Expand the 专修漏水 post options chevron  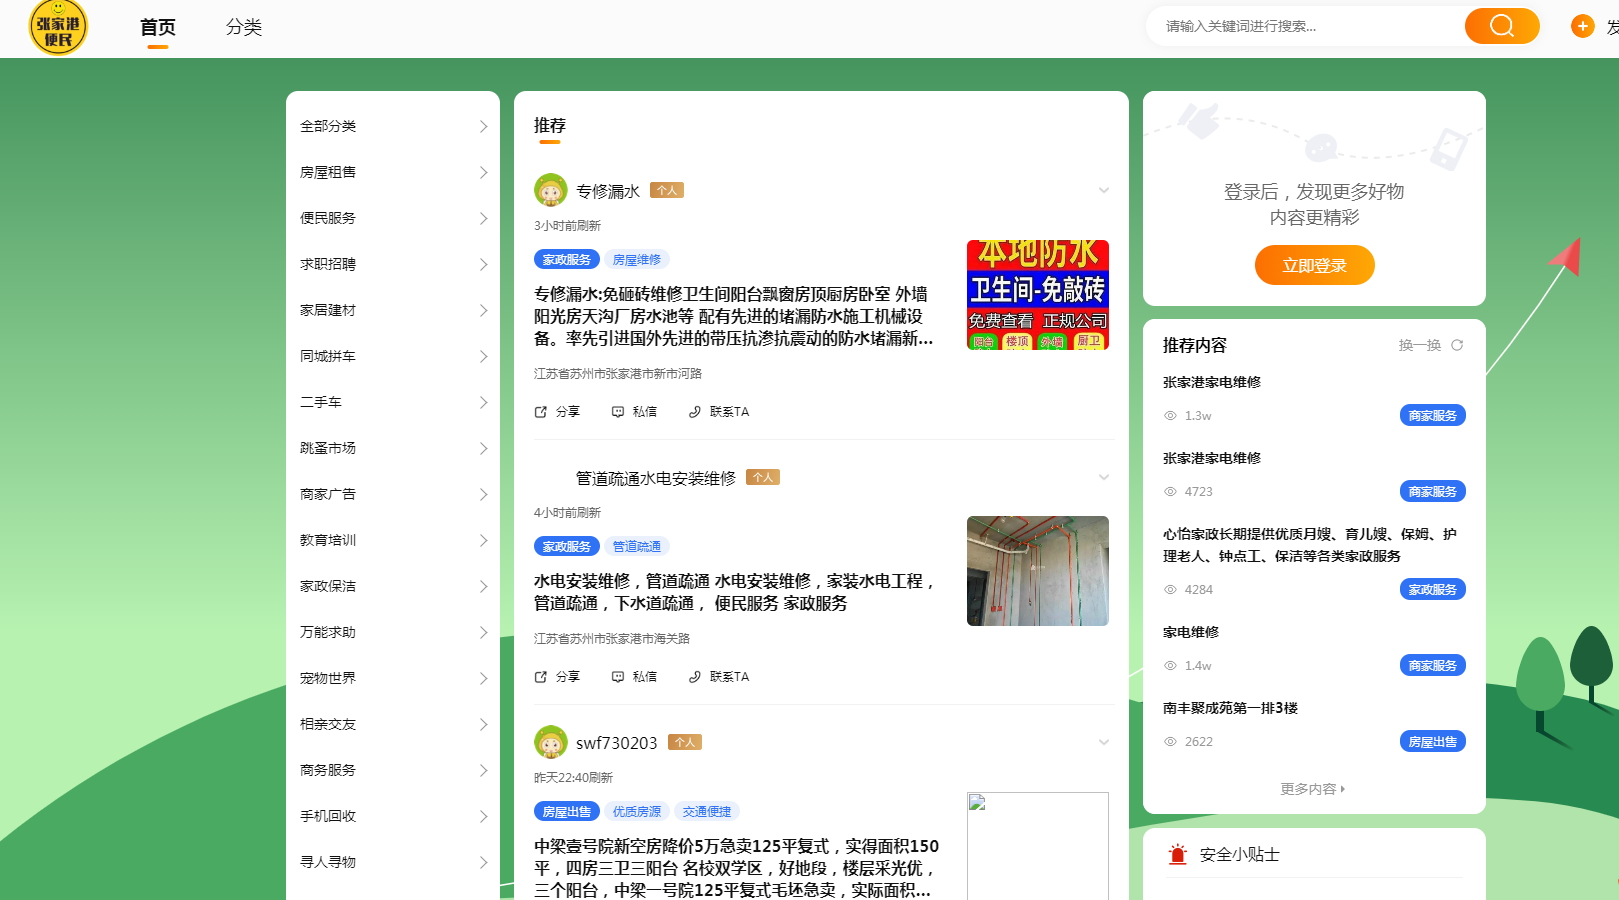coord(1104,190)
